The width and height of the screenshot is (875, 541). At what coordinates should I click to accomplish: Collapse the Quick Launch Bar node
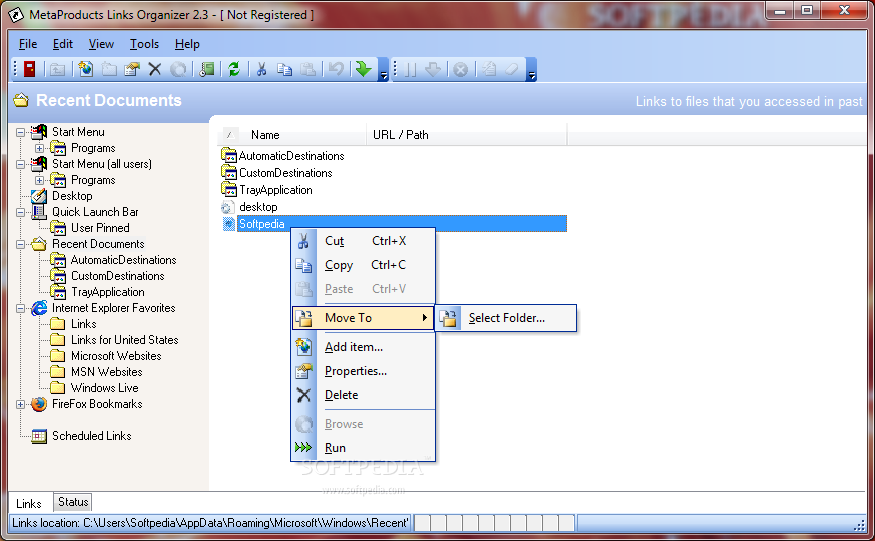[x=21, y=212]
